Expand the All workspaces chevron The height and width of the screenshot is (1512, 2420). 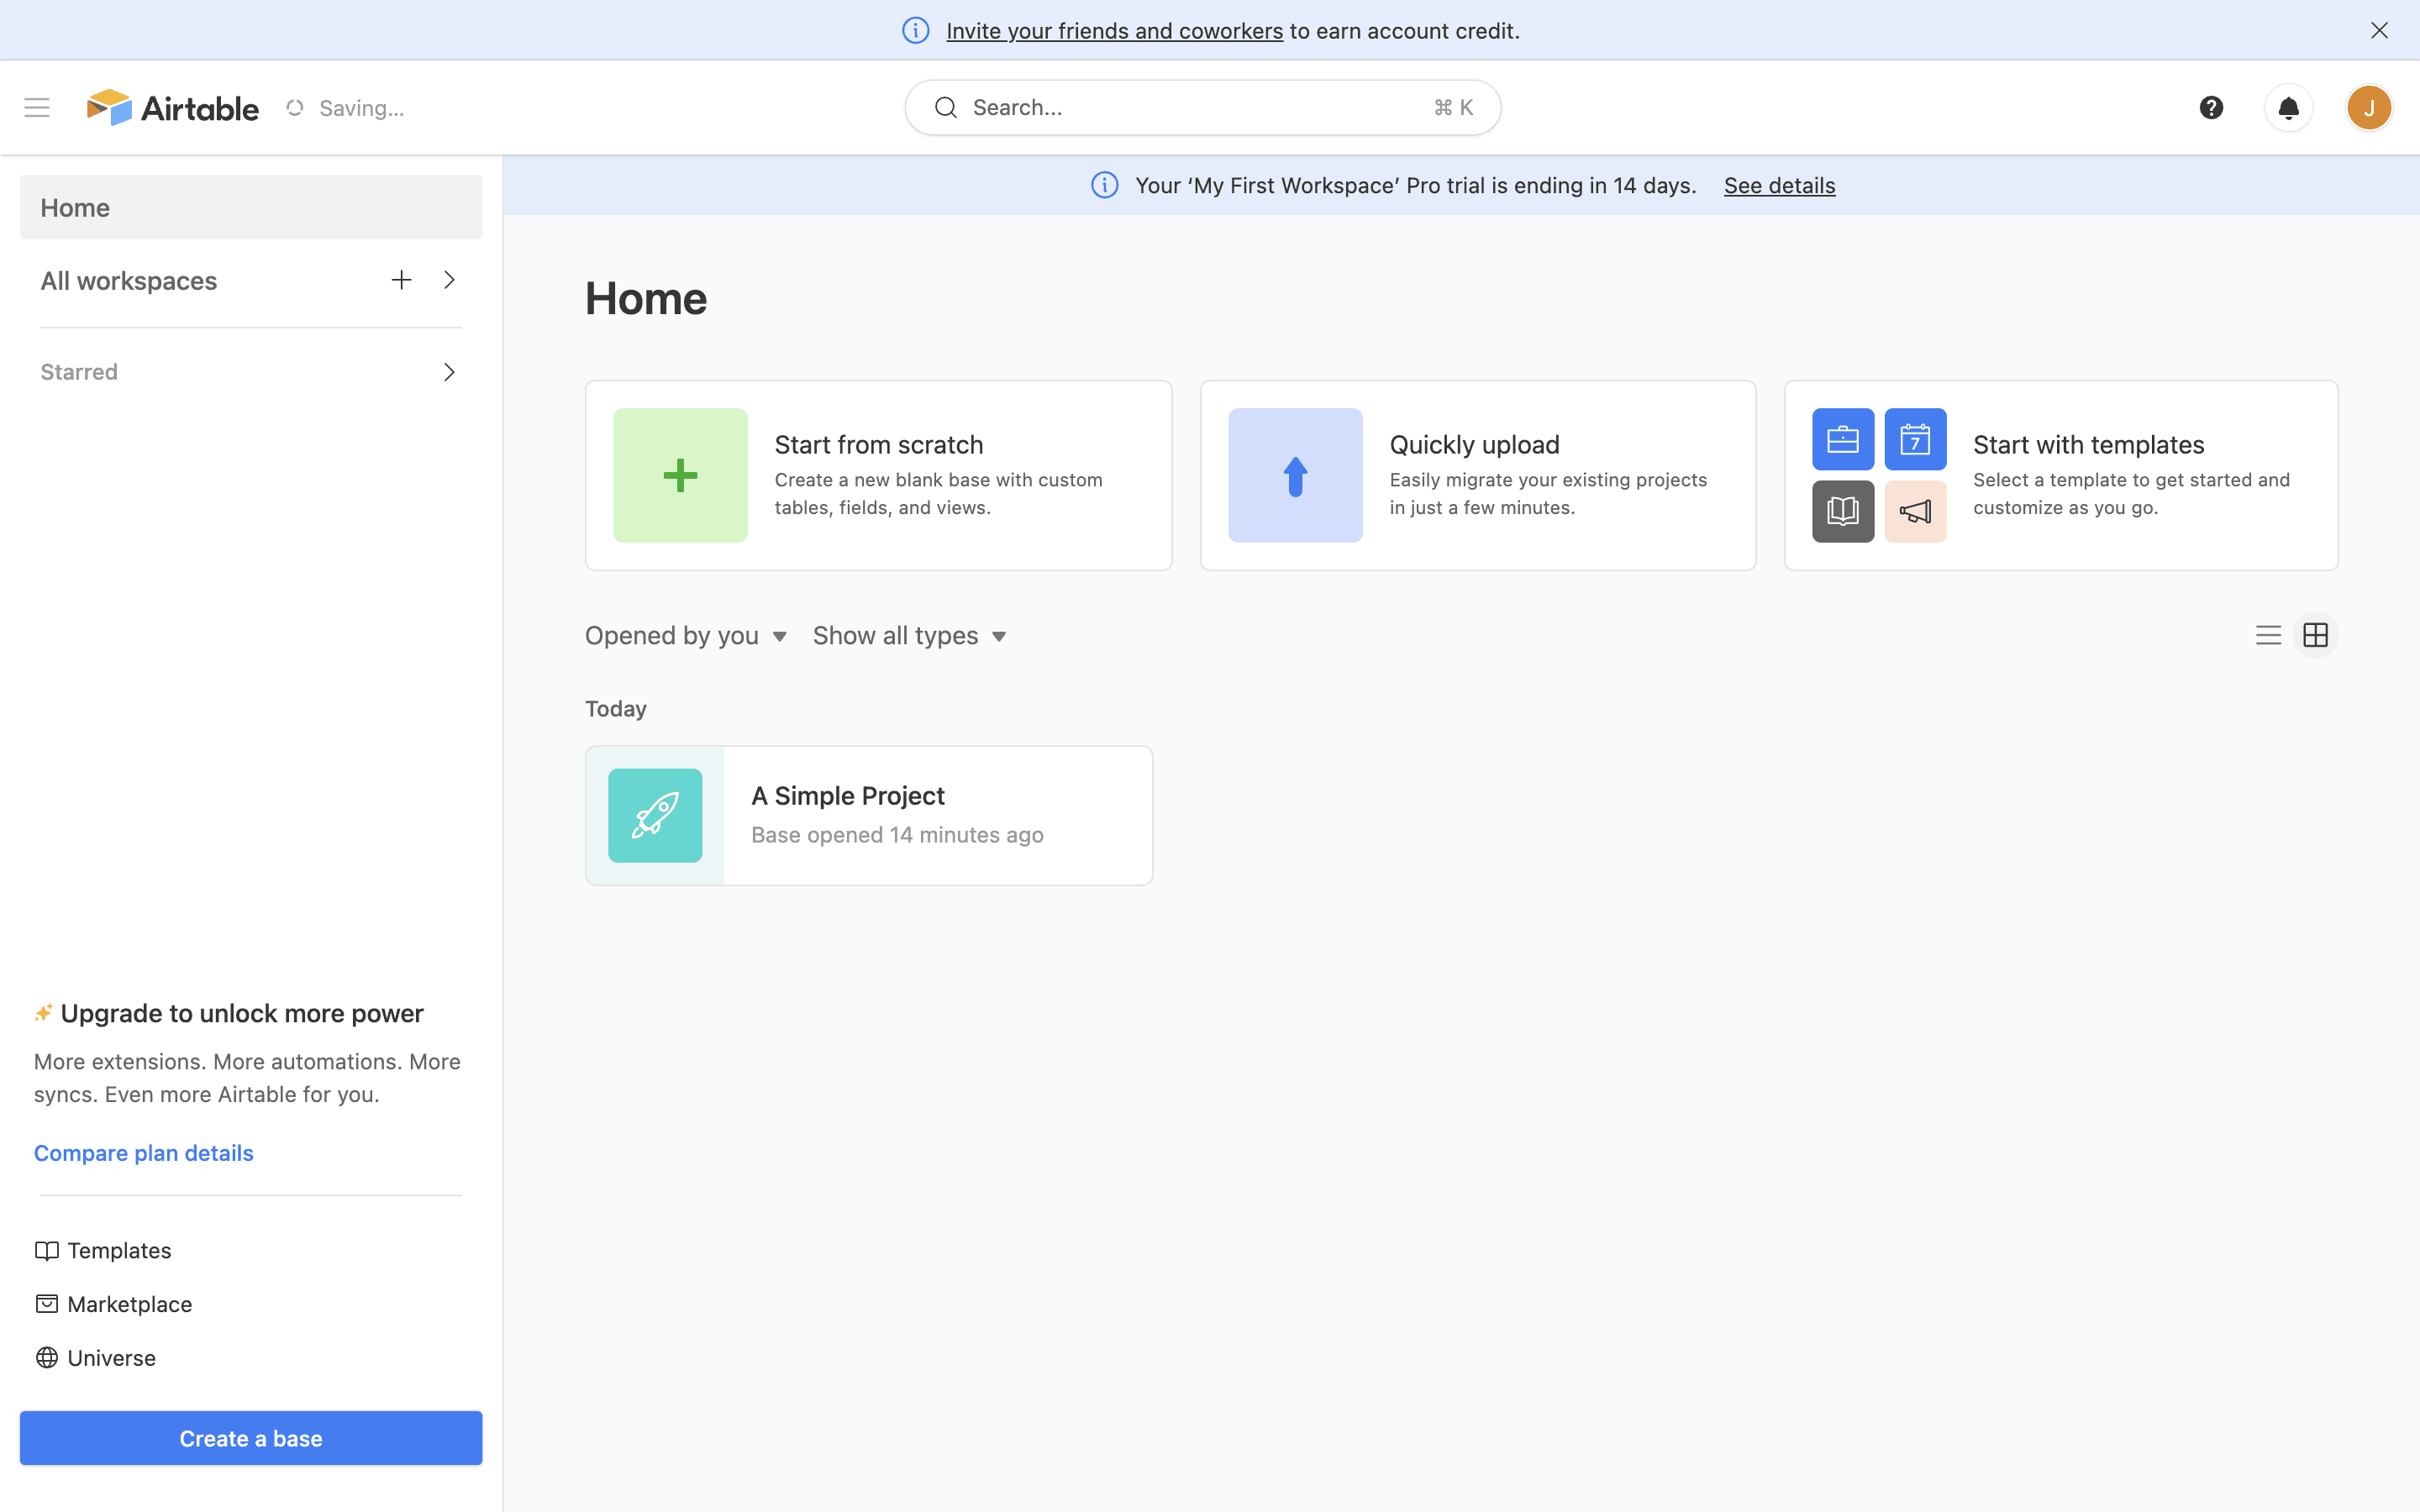point(449,280)
